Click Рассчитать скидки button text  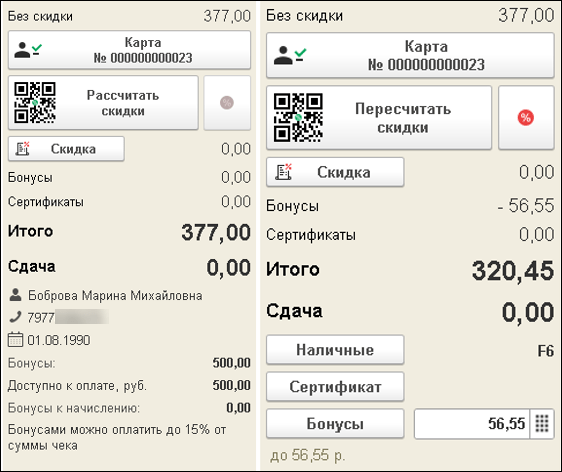point(123,103)
